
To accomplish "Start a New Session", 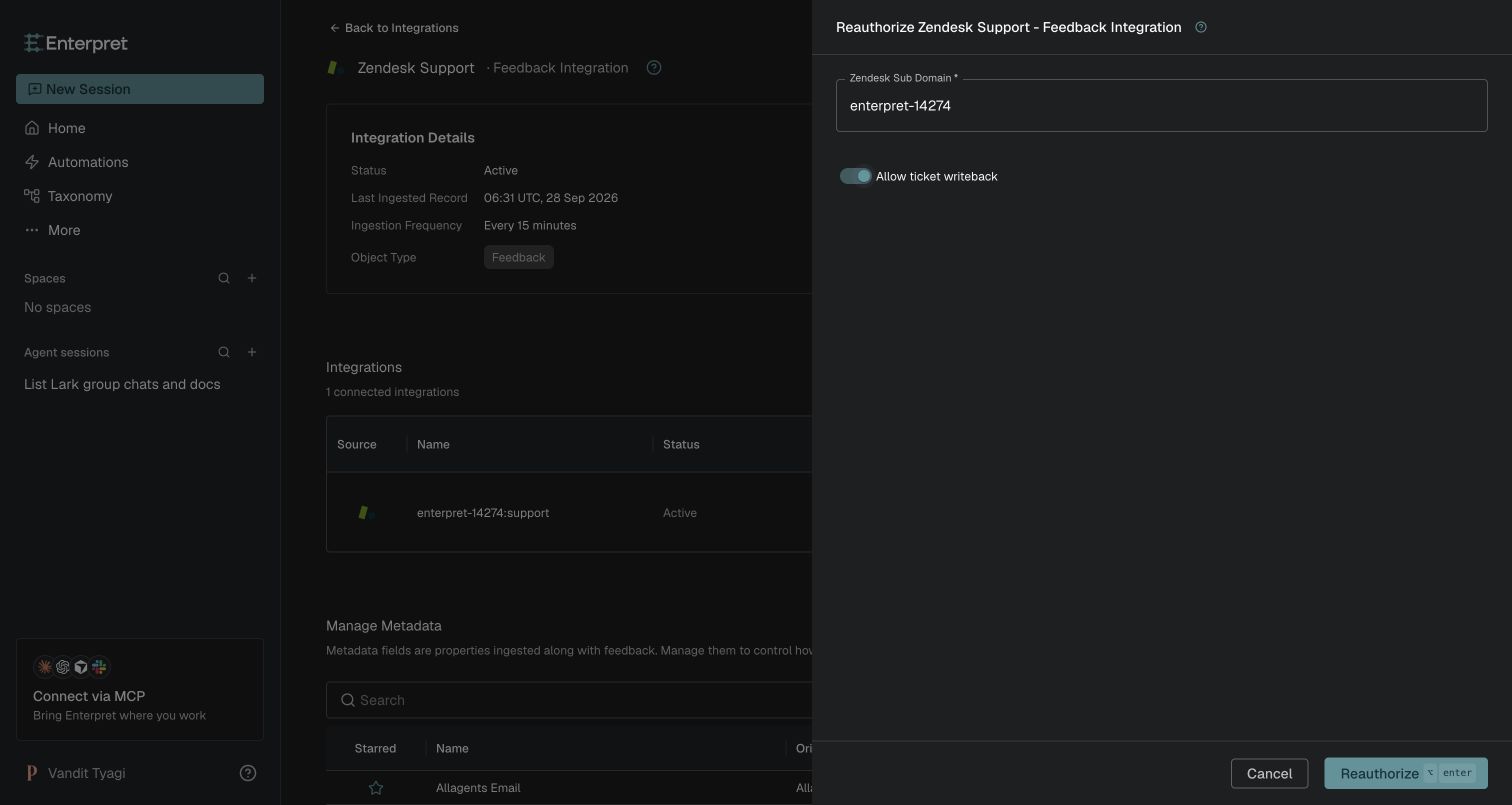I will coord(140,89).
